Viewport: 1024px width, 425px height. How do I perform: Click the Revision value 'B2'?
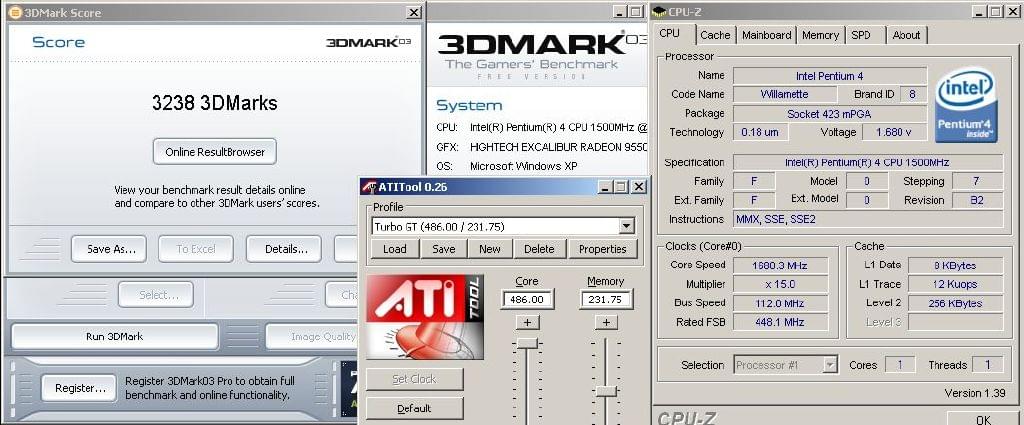[977, 200]
